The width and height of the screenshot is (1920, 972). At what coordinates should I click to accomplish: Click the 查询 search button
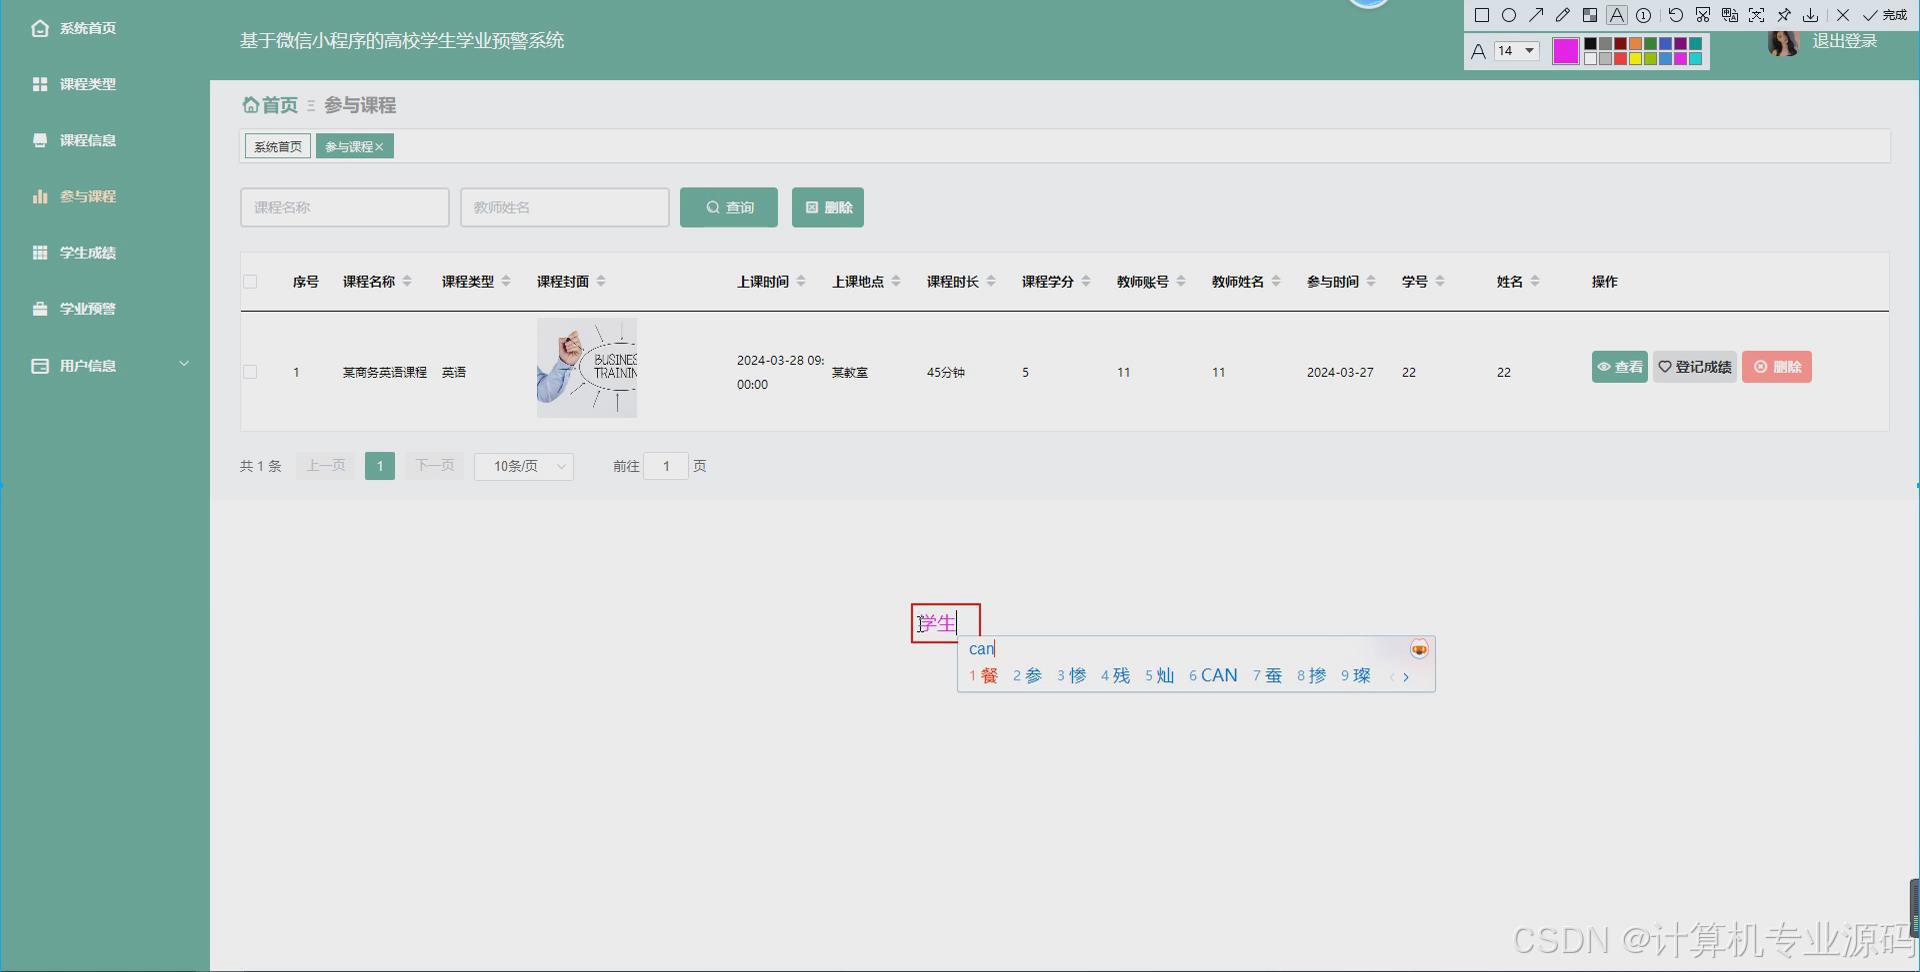pos(728,207)
